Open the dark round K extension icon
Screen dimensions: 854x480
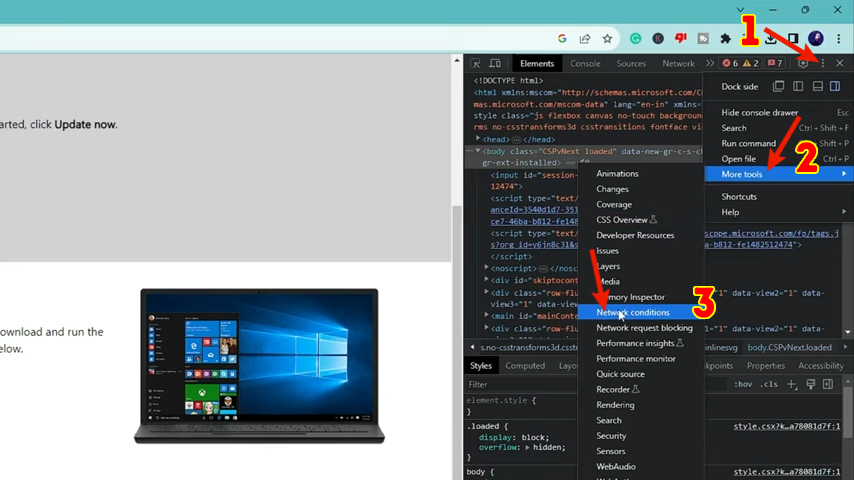[x=658, y=38]
